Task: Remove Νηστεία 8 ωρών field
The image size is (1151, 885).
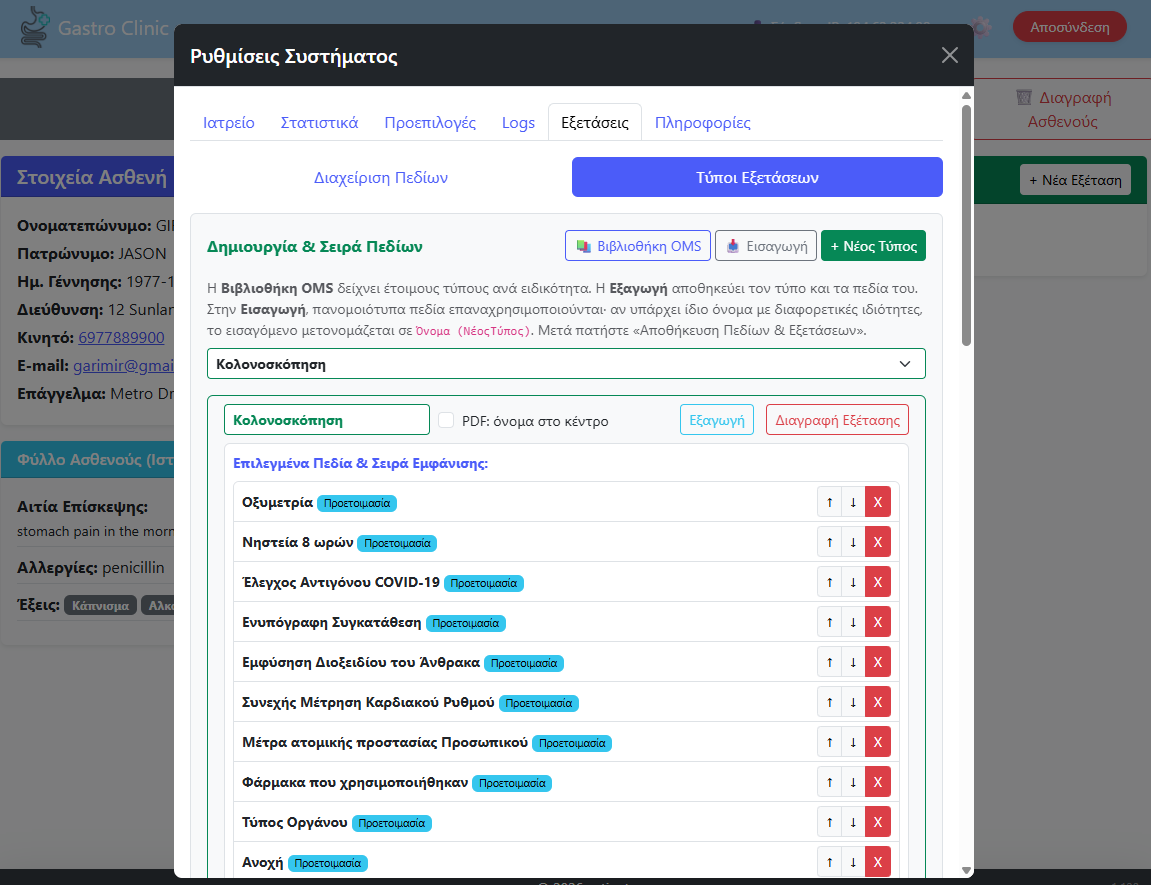Action: [877, 542]
